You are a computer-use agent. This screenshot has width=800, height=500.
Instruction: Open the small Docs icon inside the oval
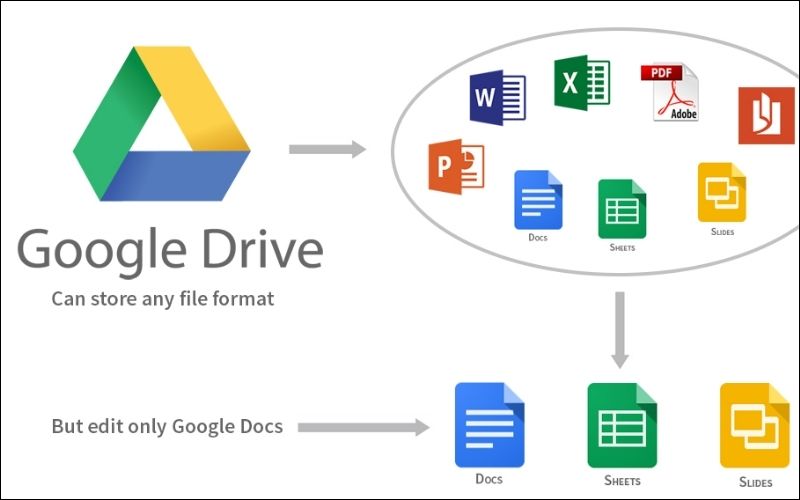(x=537, y=201)
